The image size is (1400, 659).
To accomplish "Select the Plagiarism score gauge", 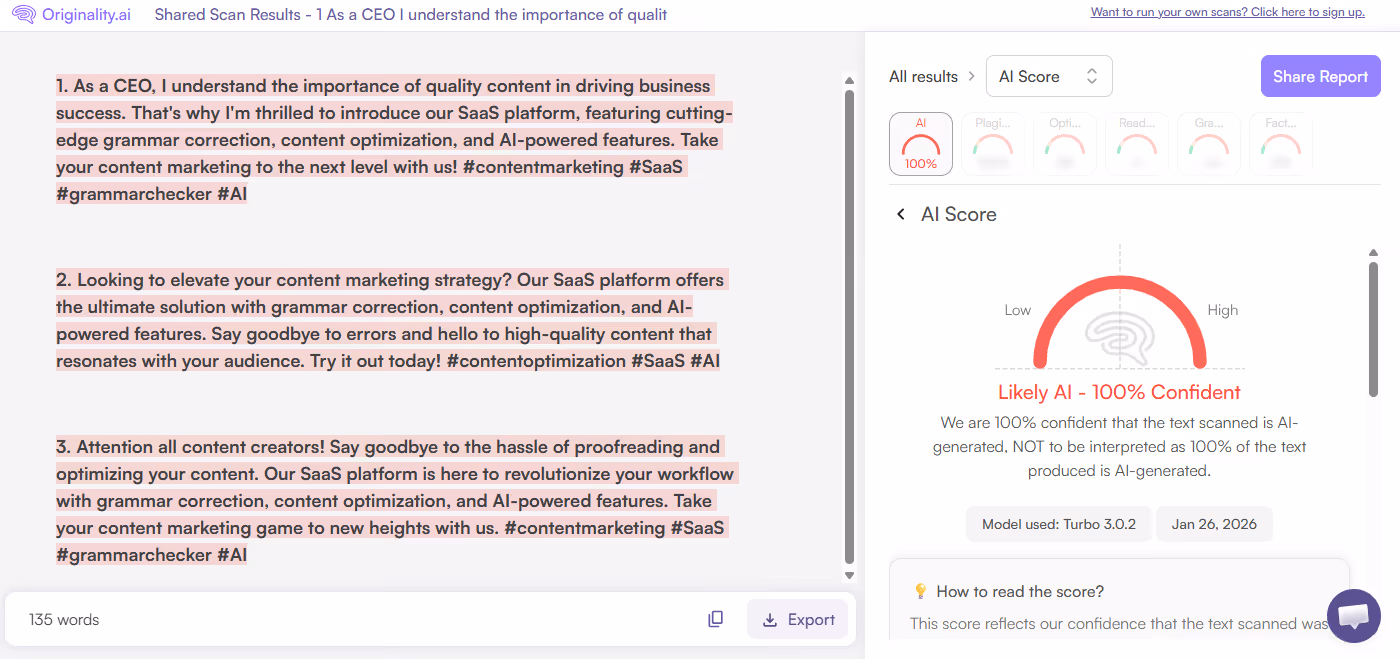I will pos(992,143).
